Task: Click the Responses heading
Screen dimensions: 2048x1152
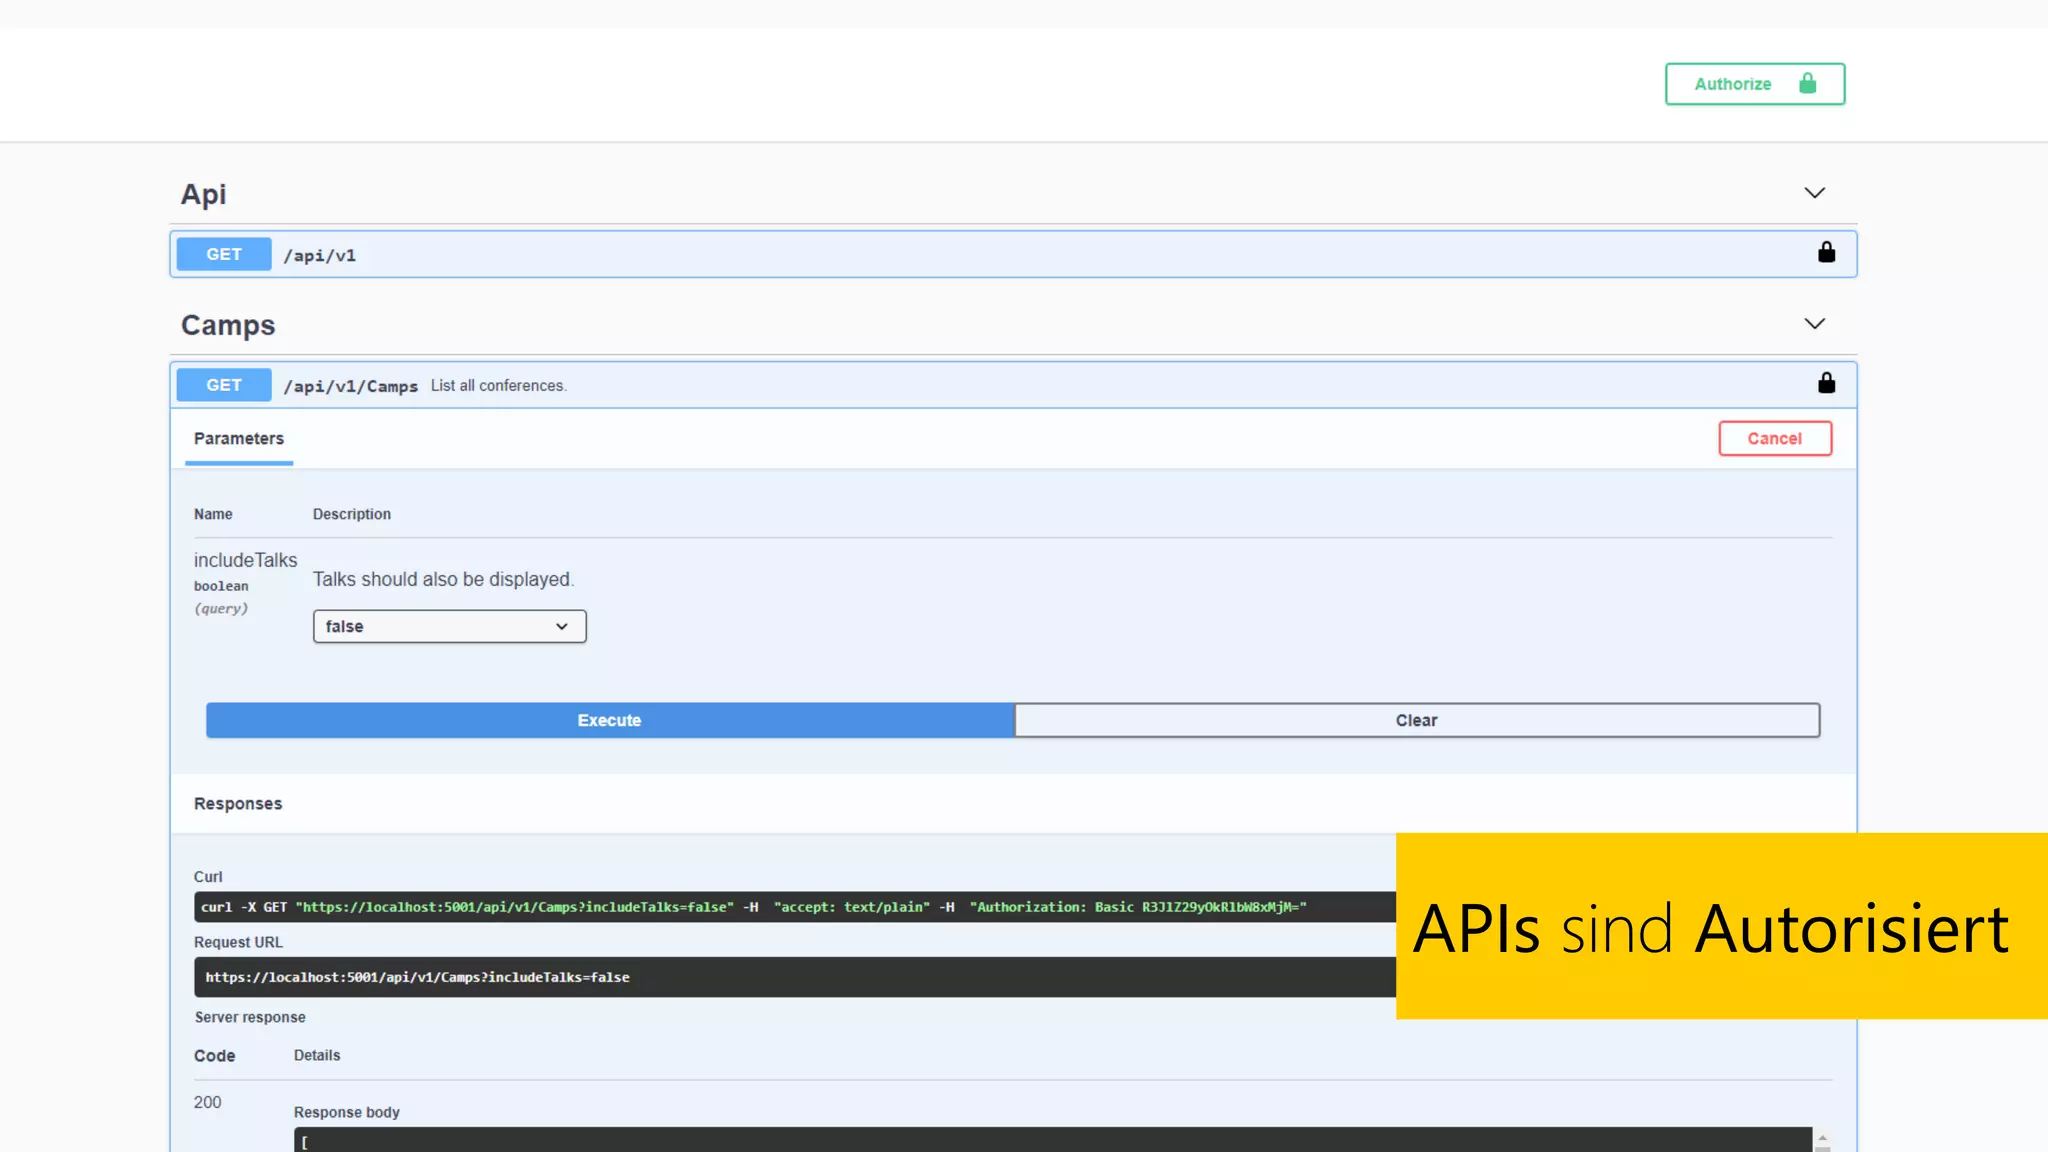Action: [238, 804]
